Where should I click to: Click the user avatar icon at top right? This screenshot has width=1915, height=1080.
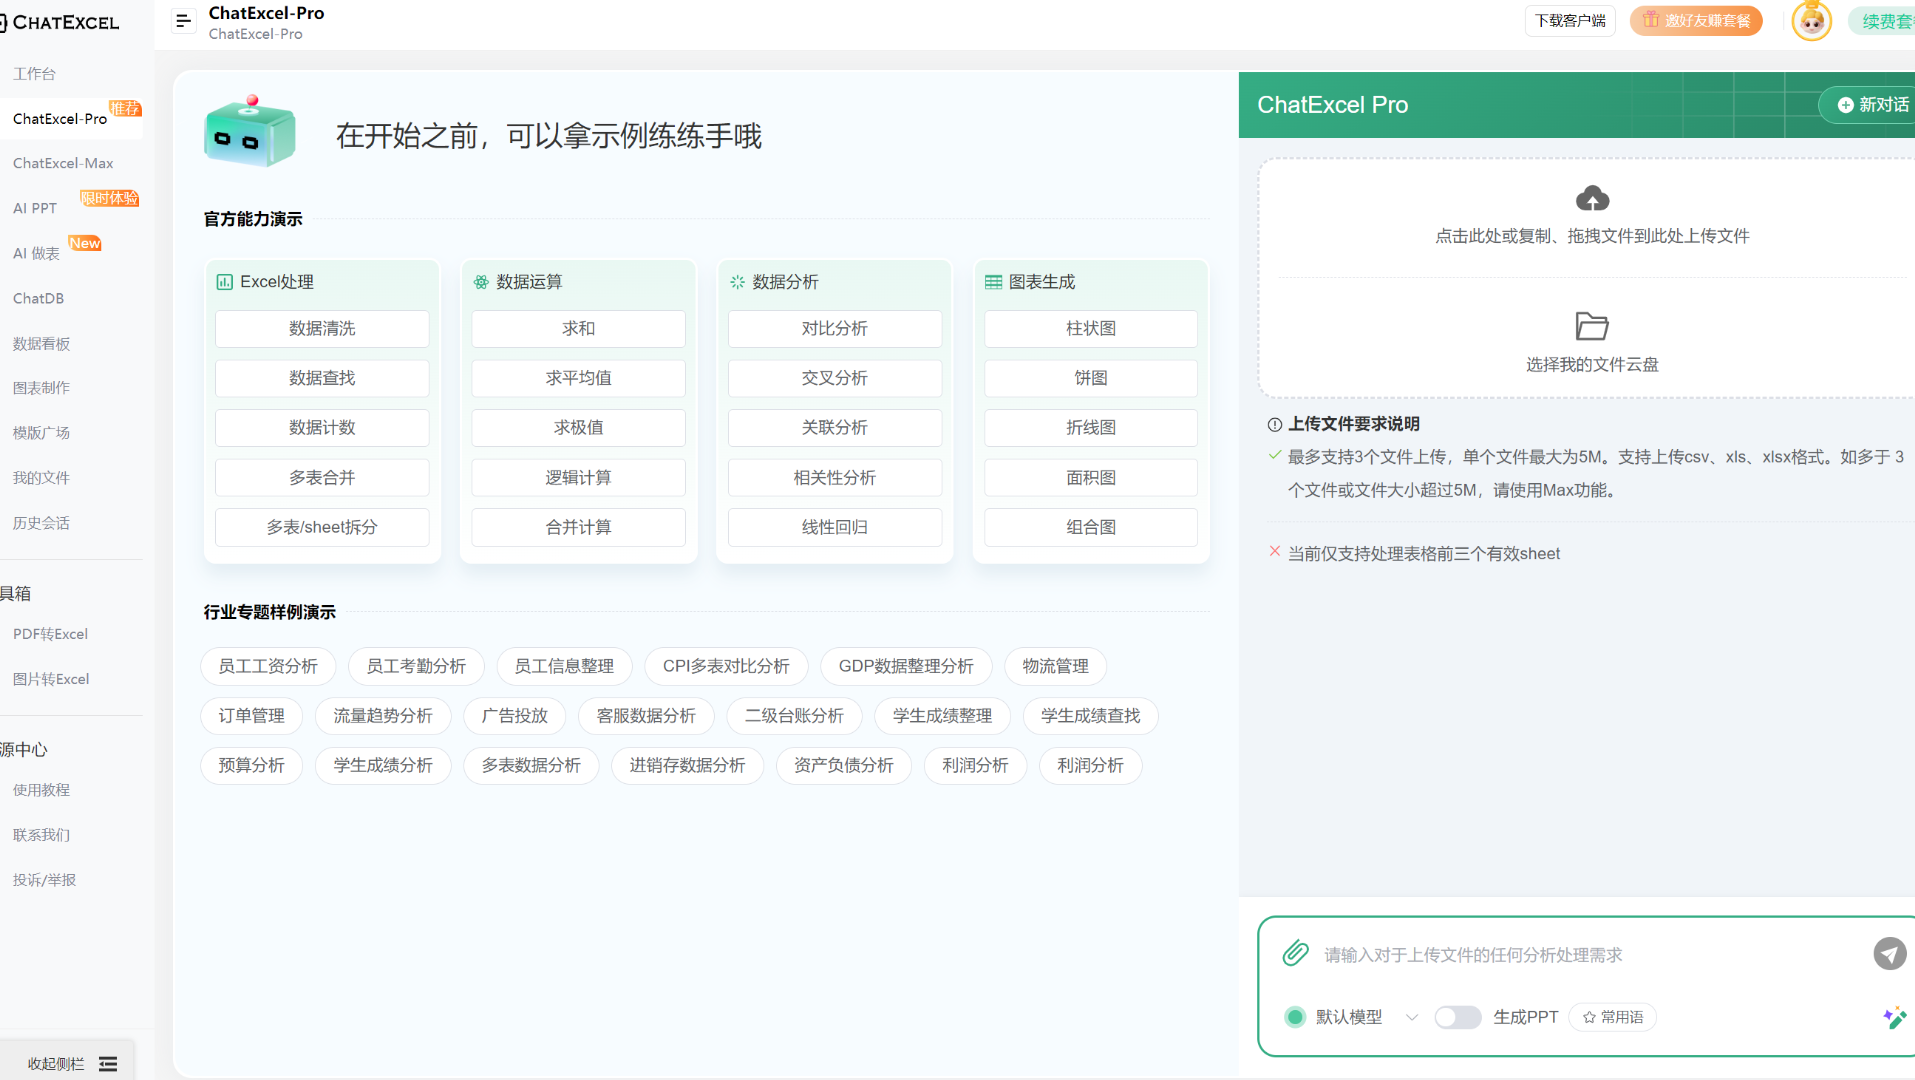1811,20
